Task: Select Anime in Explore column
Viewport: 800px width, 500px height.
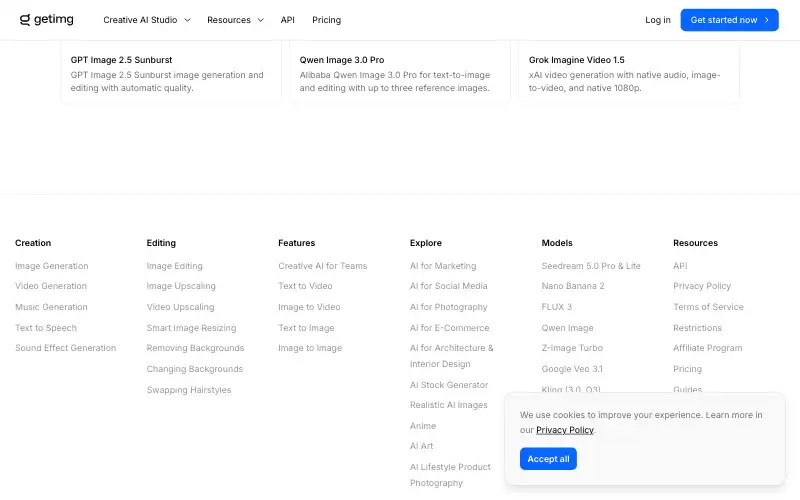Action: pos(423,426)
